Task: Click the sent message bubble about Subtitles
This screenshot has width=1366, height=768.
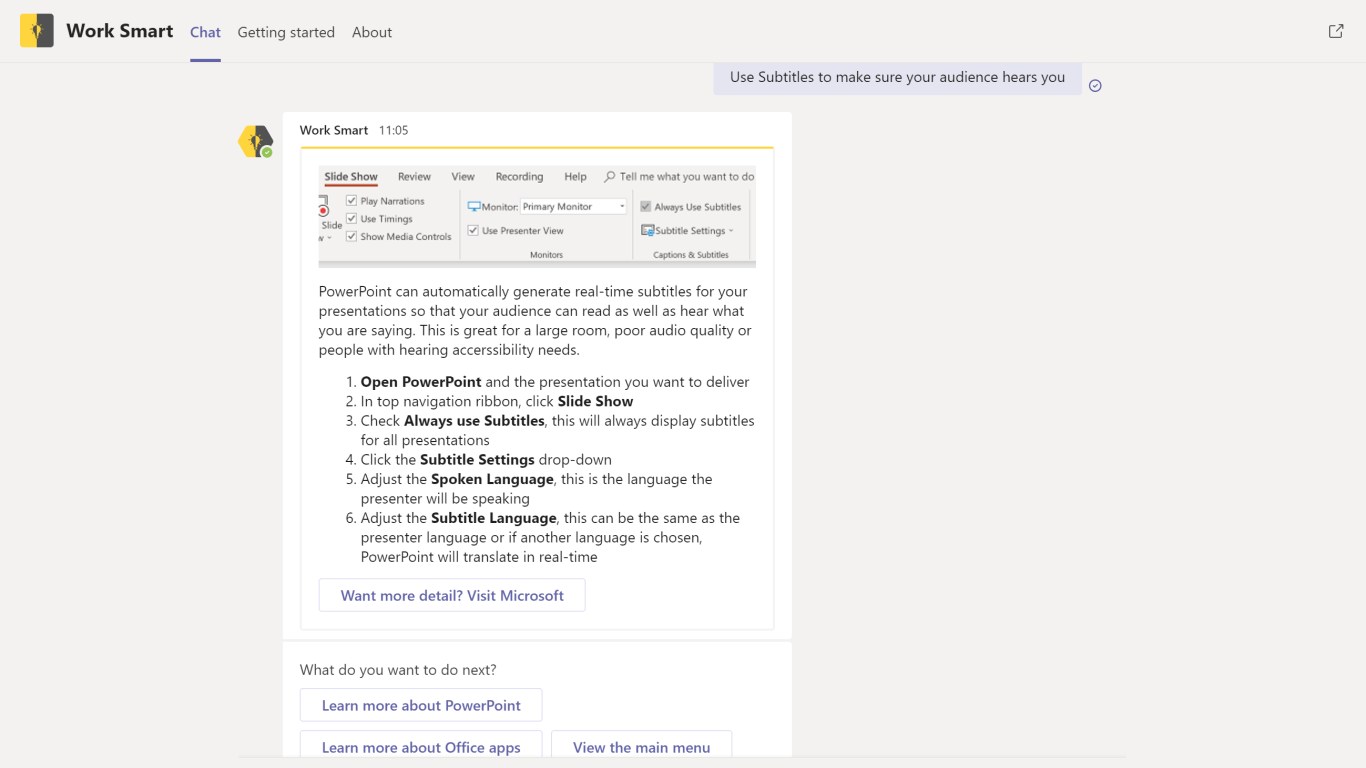Action: 897,77
